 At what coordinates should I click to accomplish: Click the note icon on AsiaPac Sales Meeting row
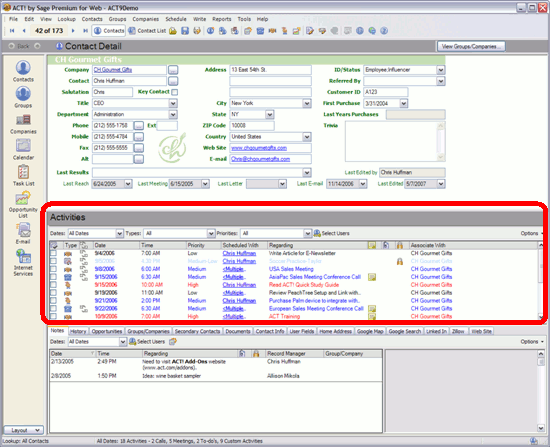[372, 277]
